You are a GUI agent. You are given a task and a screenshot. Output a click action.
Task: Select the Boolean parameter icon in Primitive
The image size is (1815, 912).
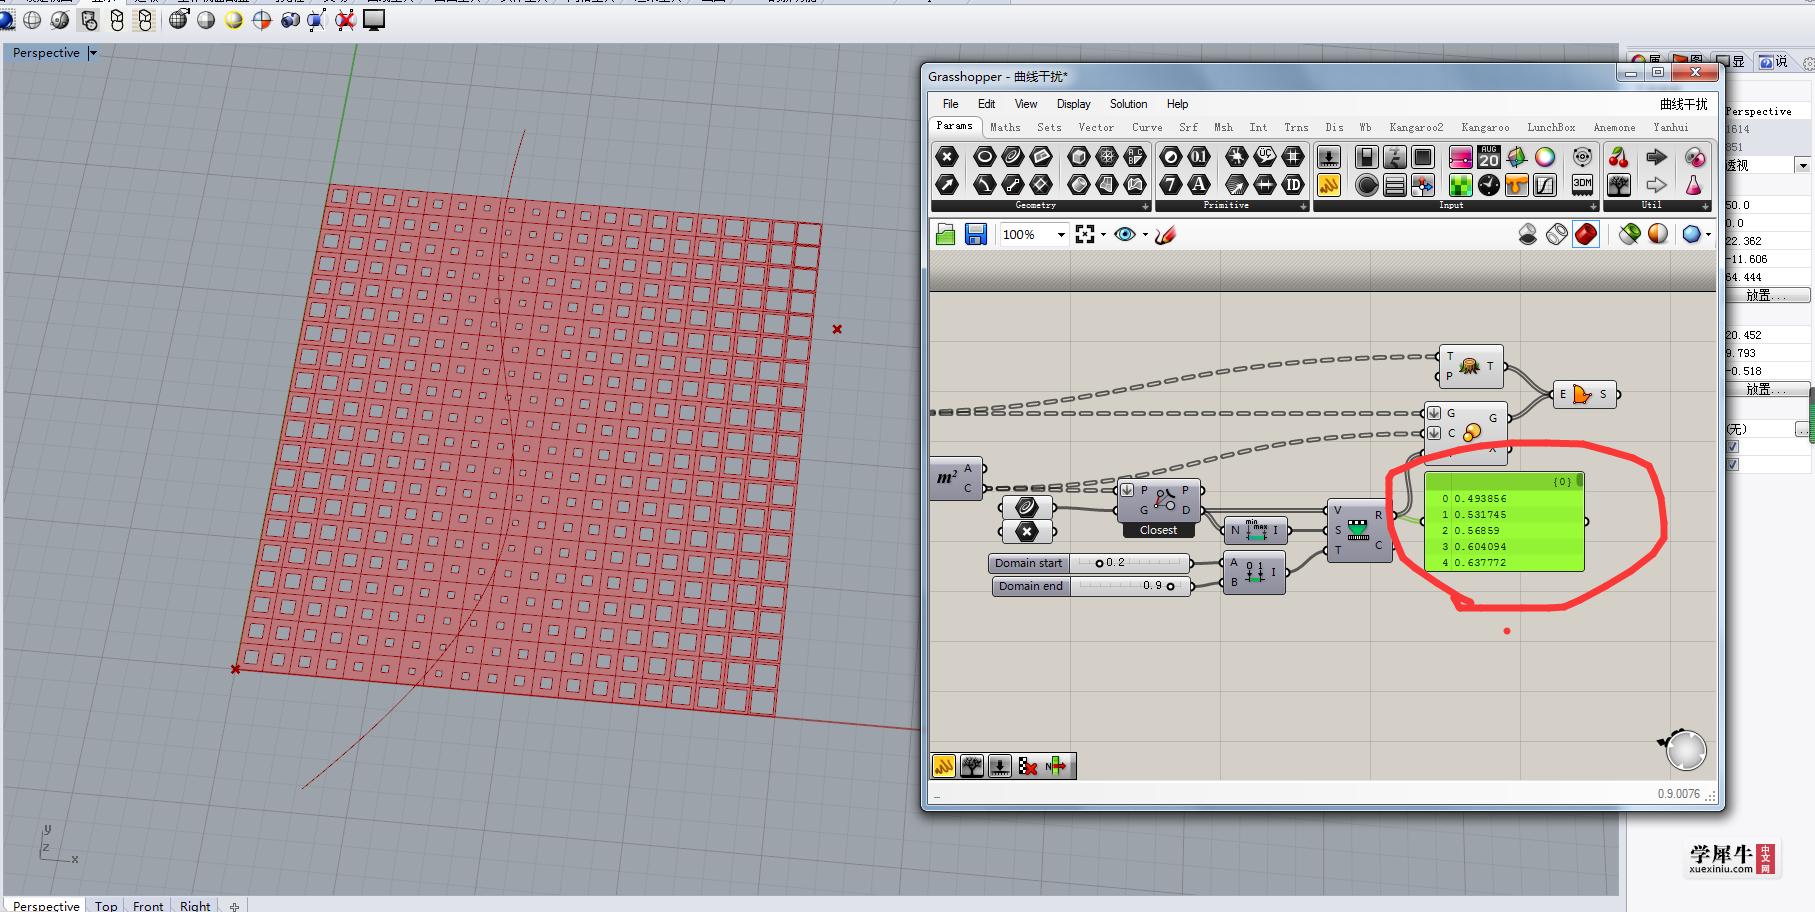coord(1171,156)
